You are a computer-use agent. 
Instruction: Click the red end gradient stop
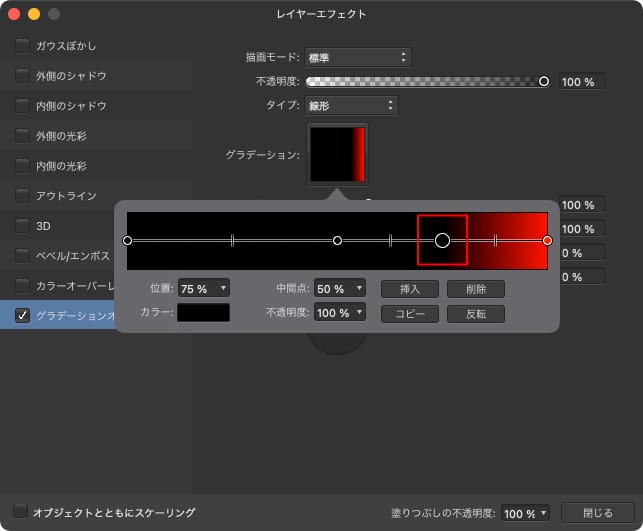tap(547, 241)
